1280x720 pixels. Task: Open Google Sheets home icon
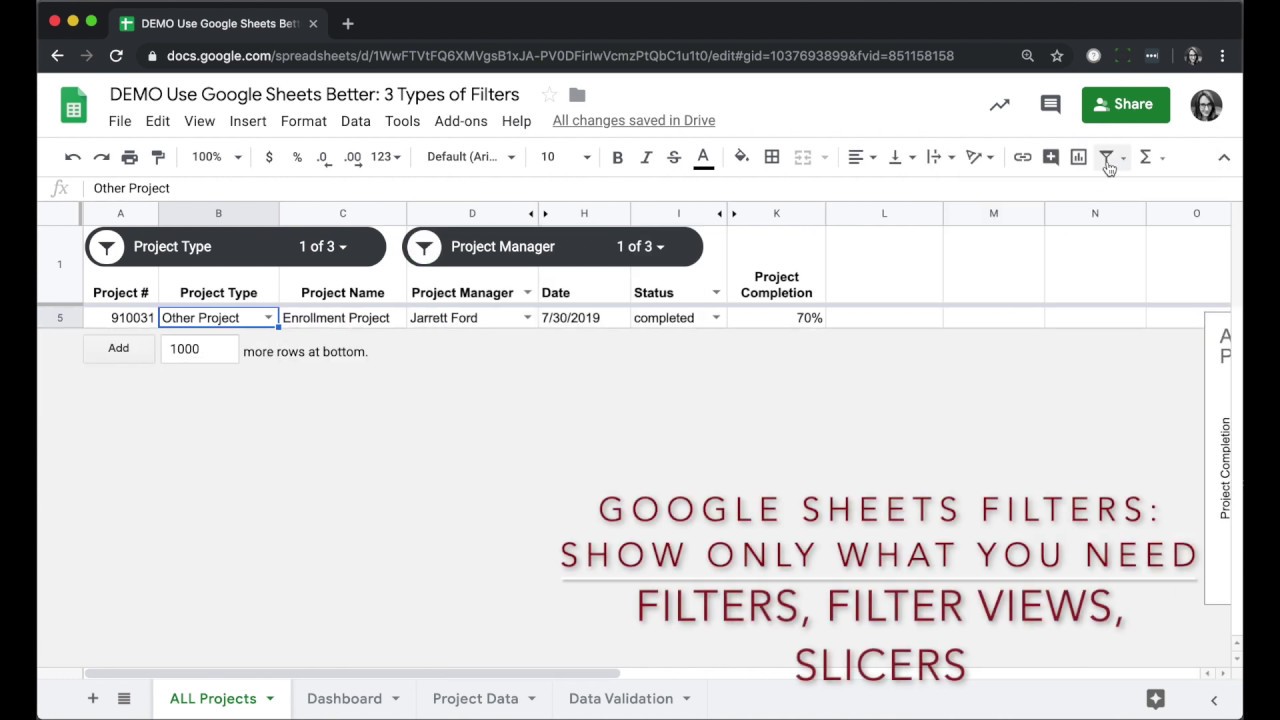pyautogui.click(x=74, y=105)
